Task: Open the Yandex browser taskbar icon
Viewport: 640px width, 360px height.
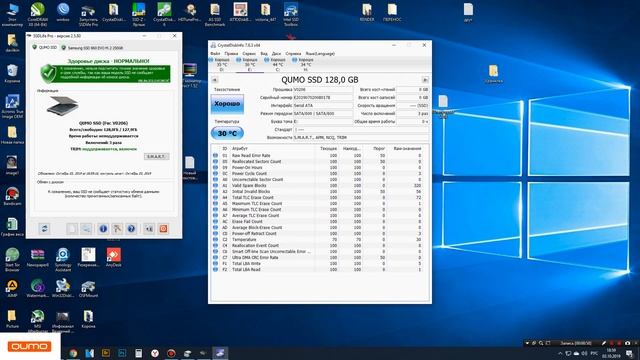Action: tap(155, 353)
